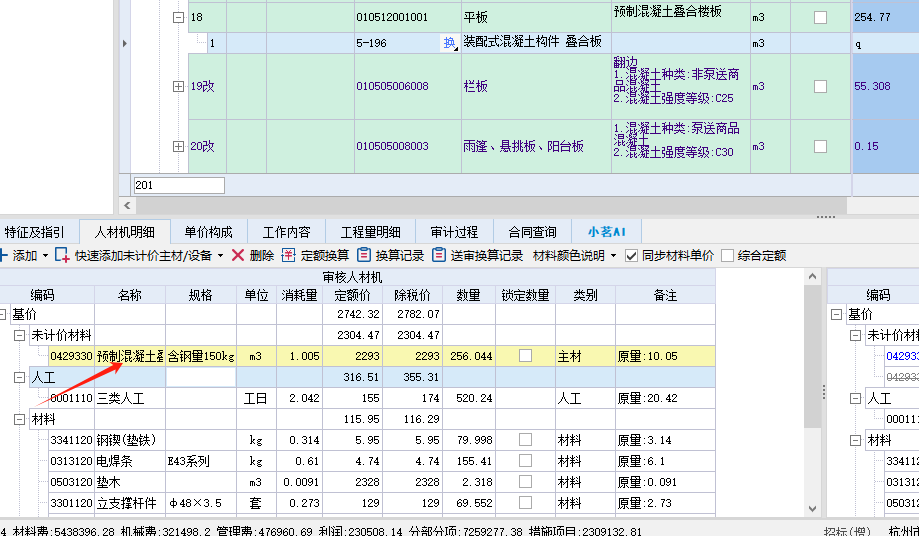Image resolution: width=919 pixels, height=536 pixels.
Task: Toggle 锁定数量 checkbox for 钢楔(垫铁) row
Action: point(526,440)
